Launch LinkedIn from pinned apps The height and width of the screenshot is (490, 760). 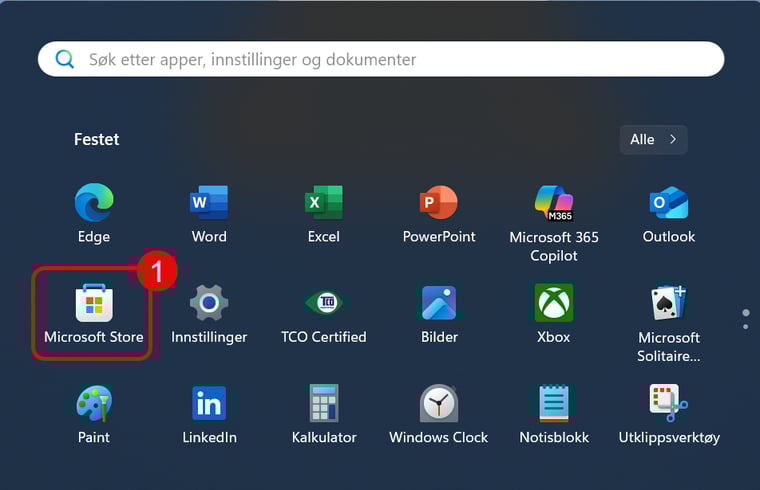pos(209,414)
